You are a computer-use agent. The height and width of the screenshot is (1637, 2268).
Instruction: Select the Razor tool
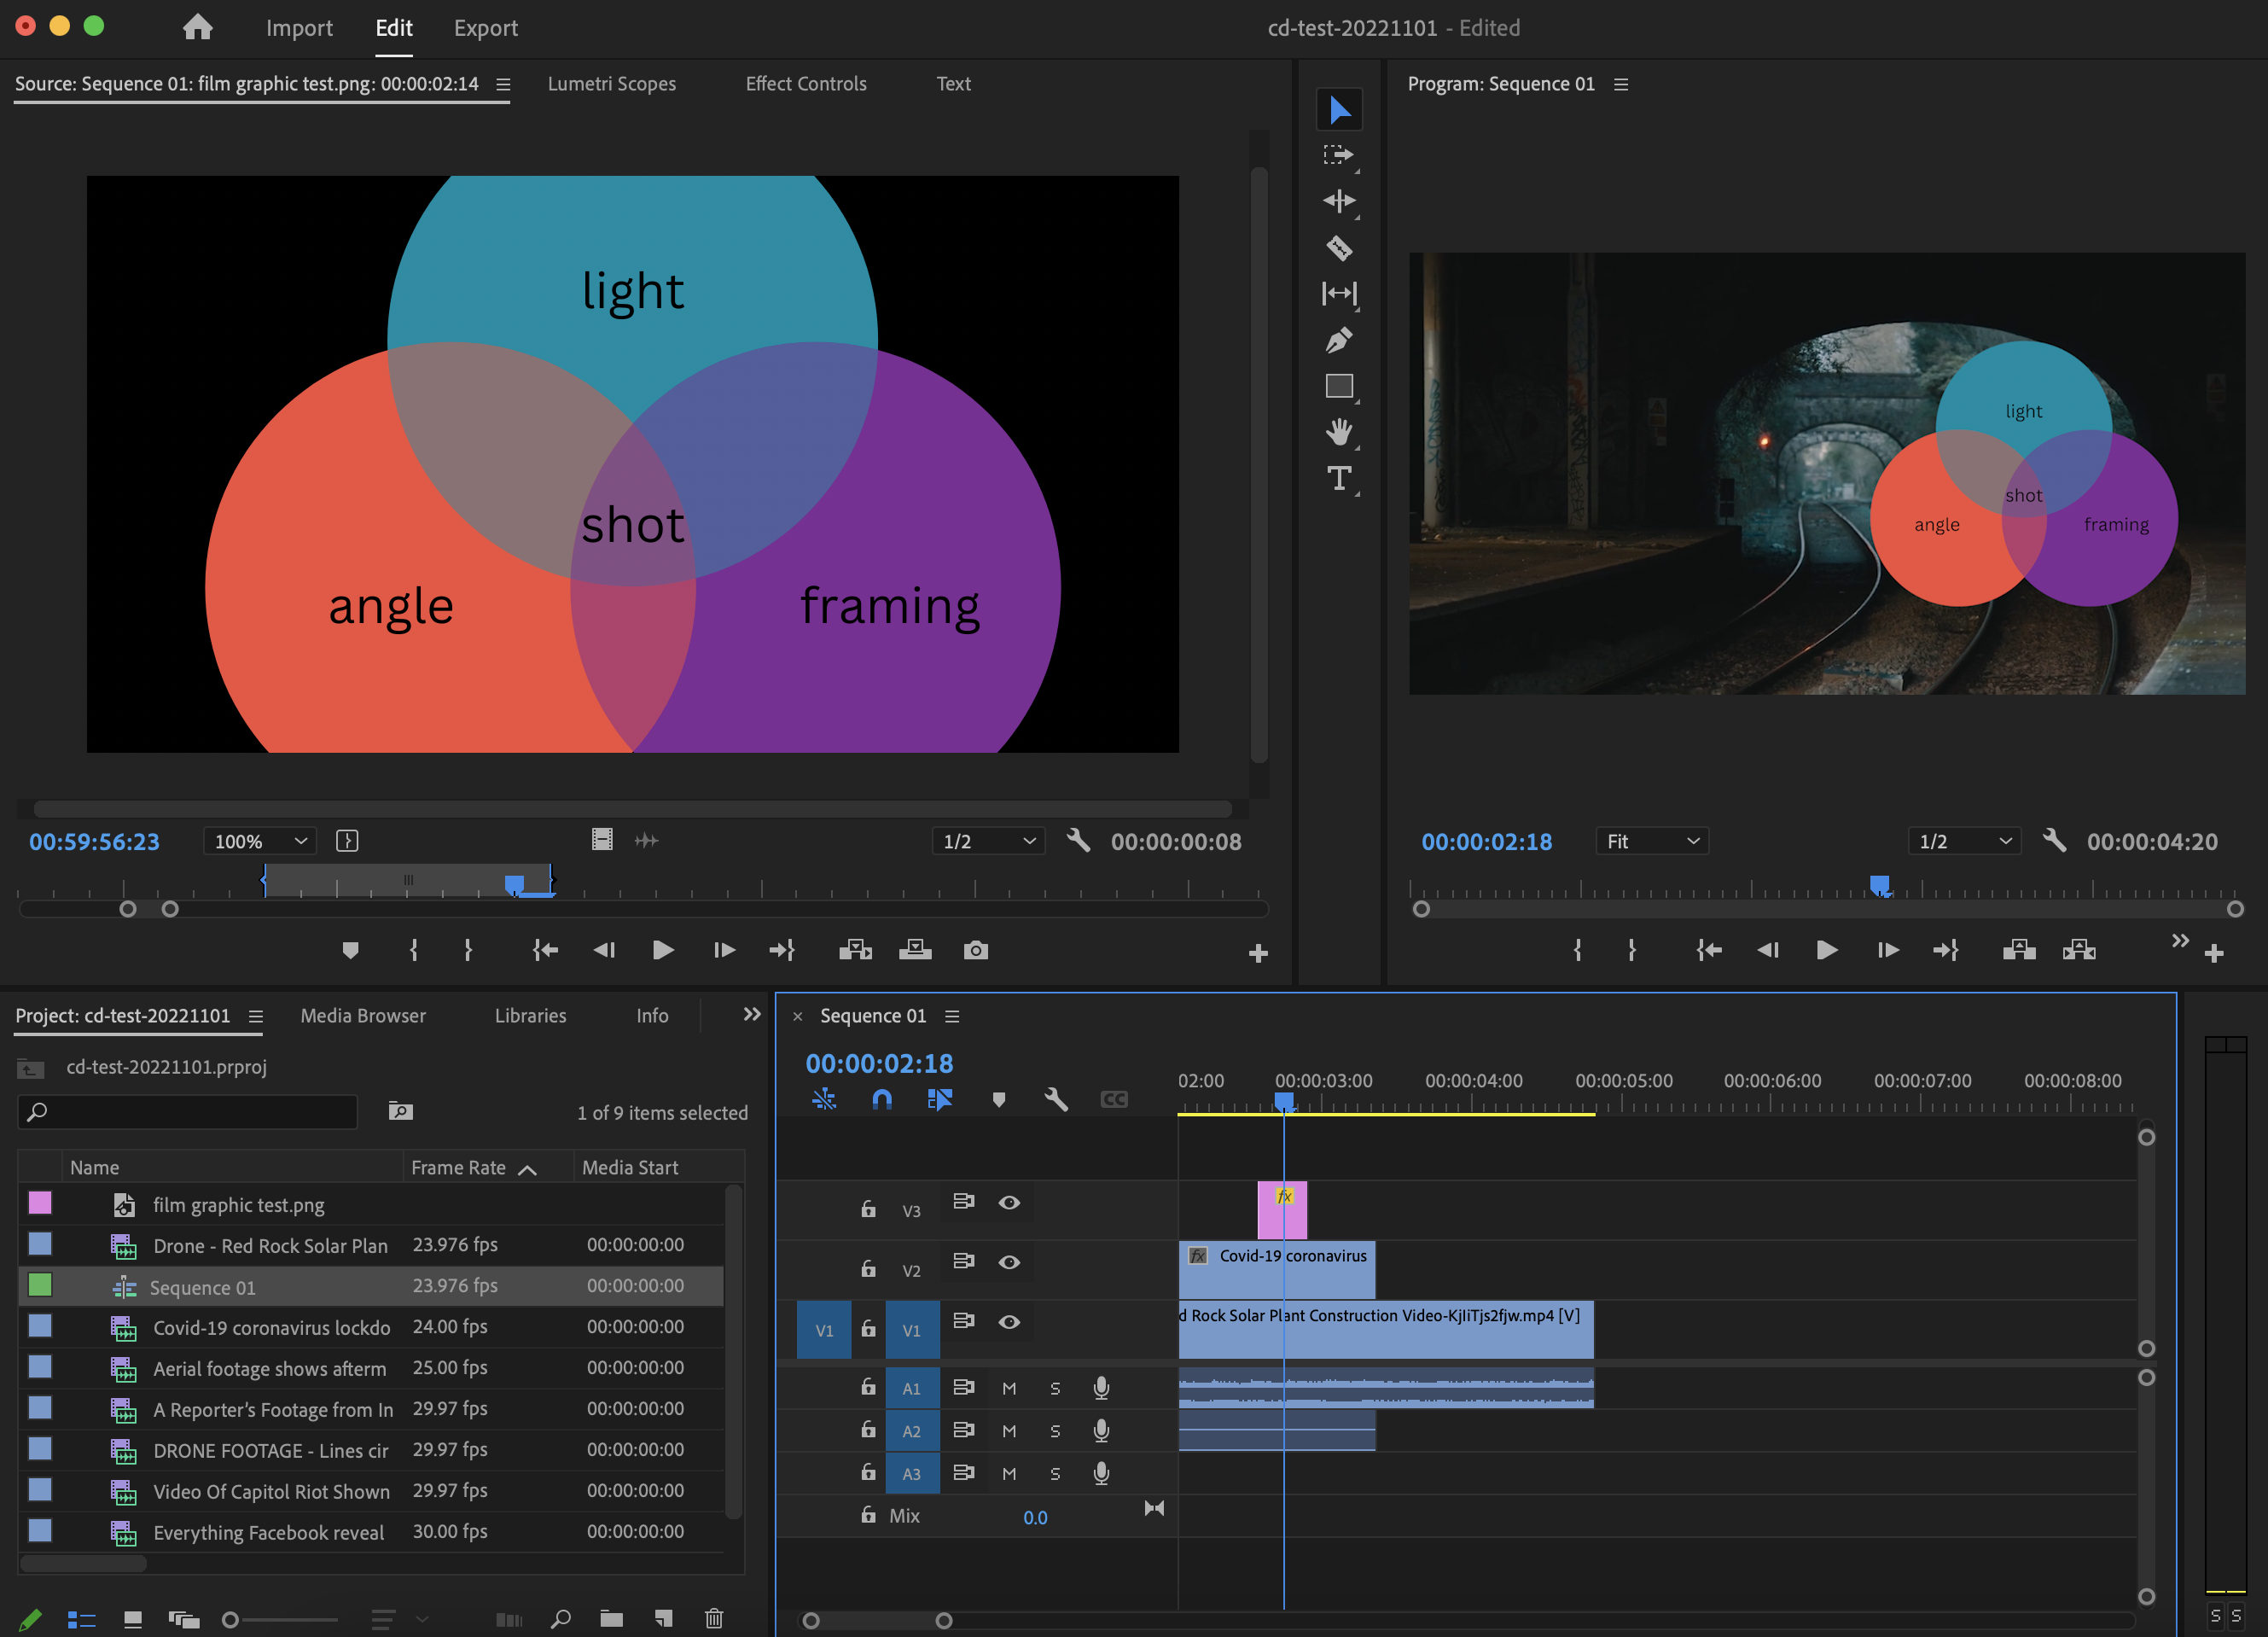pos(1339,247)
